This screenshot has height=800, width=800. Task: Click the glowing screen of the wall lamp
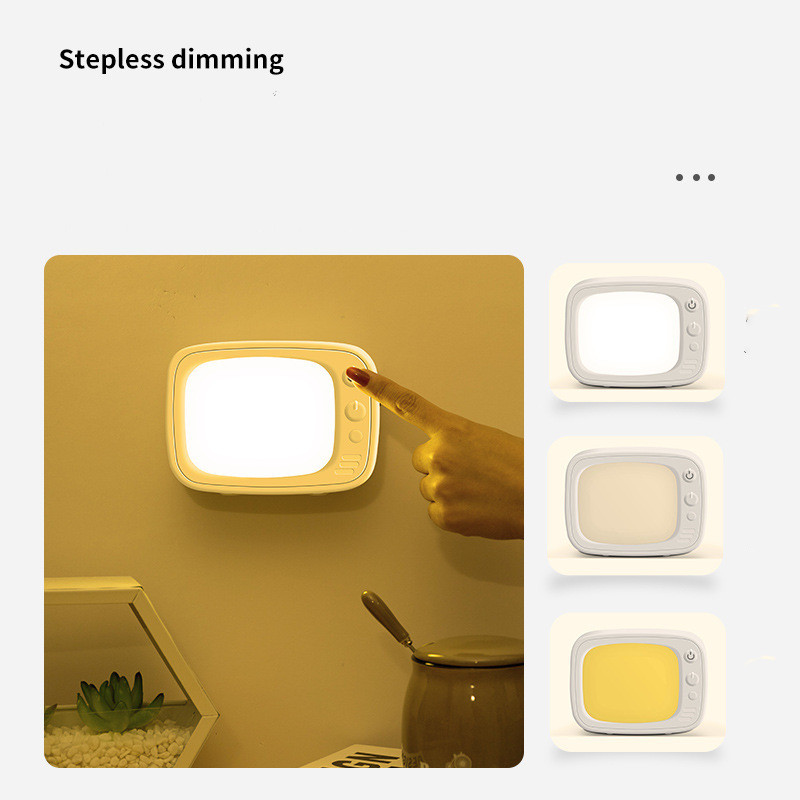[259, 417]
